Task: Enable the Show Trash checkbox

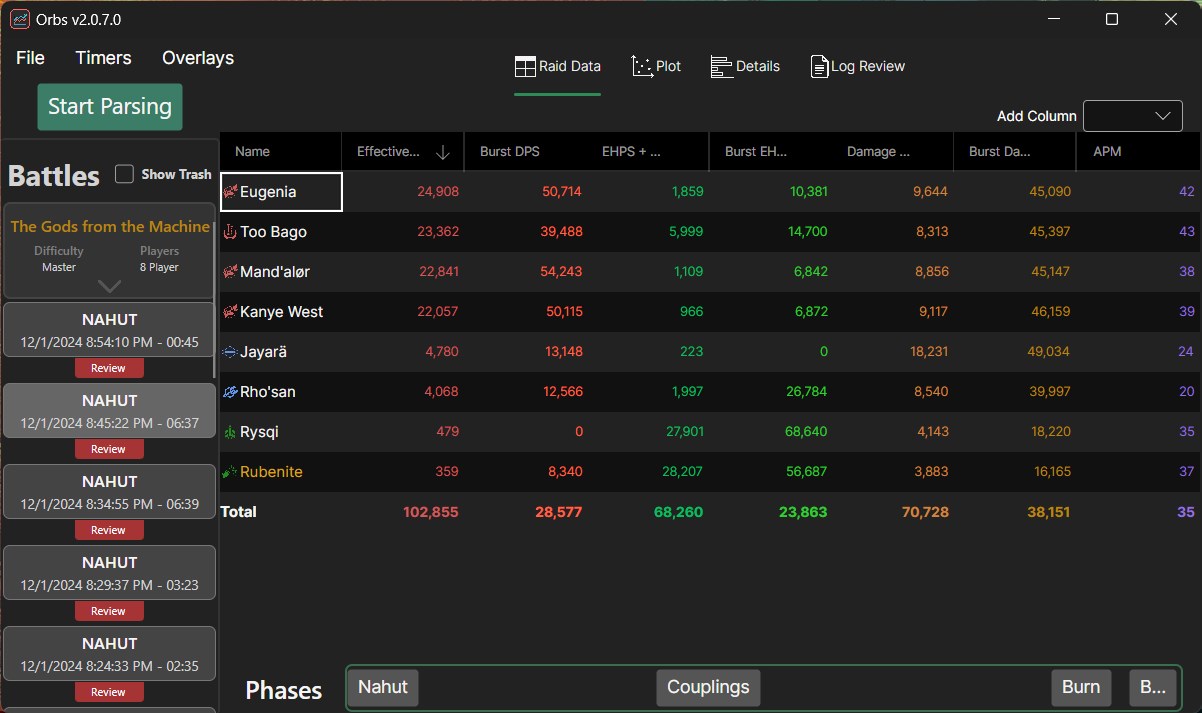Action: coord(125,174)
